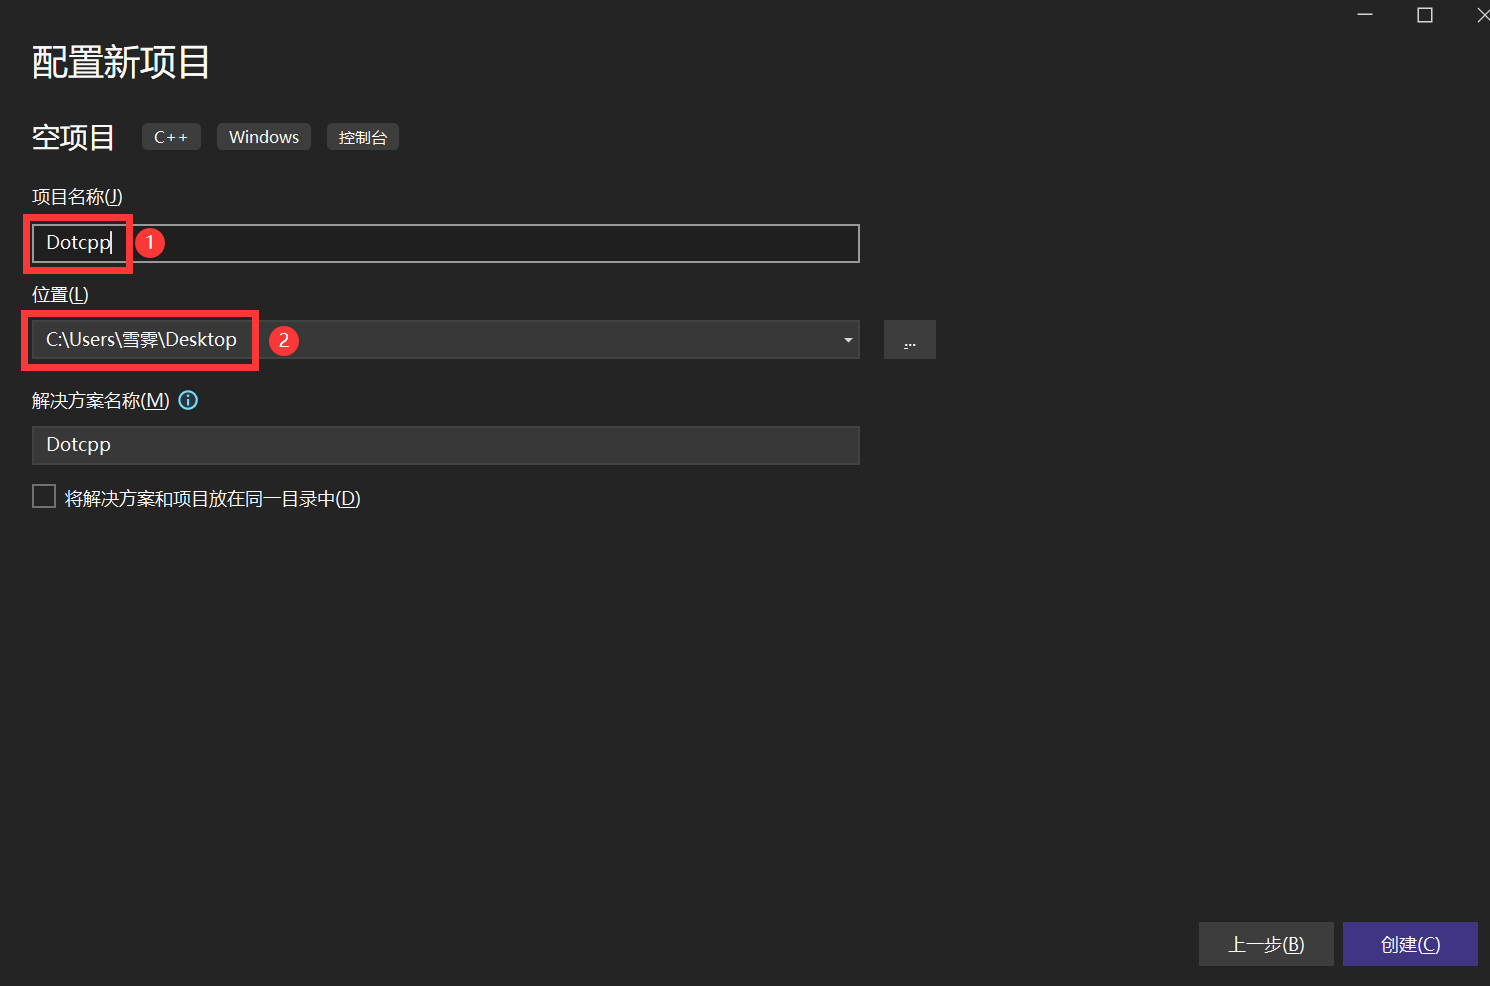1490x986 pixels.
Task: Click the solution name Dotcpp input field
Action: tap(445, 445)
